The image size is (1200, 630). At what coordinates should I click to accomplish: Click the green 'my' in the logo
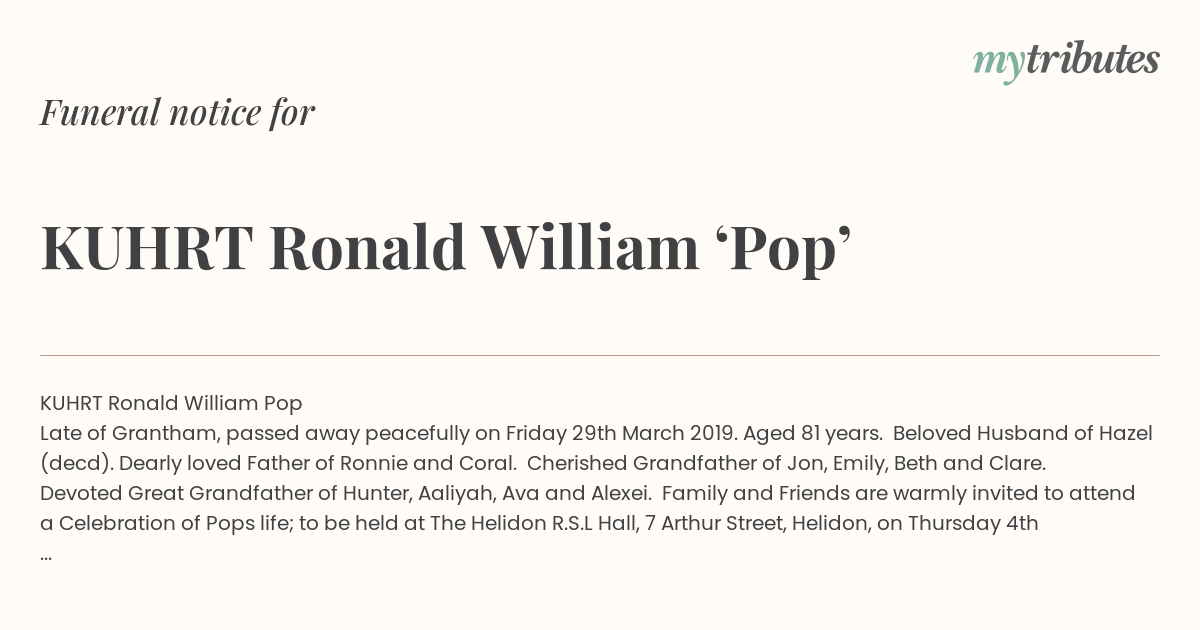[999, 64]
